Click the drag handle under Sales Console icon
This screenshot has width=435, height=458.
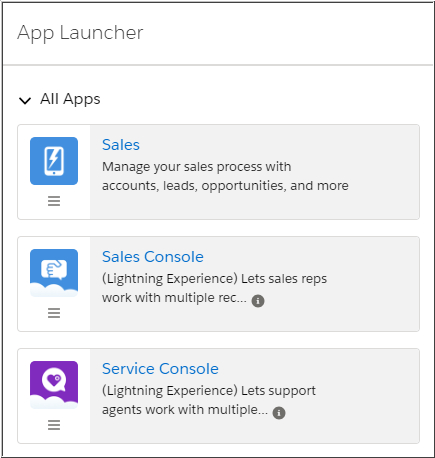(x=54, y=313)
